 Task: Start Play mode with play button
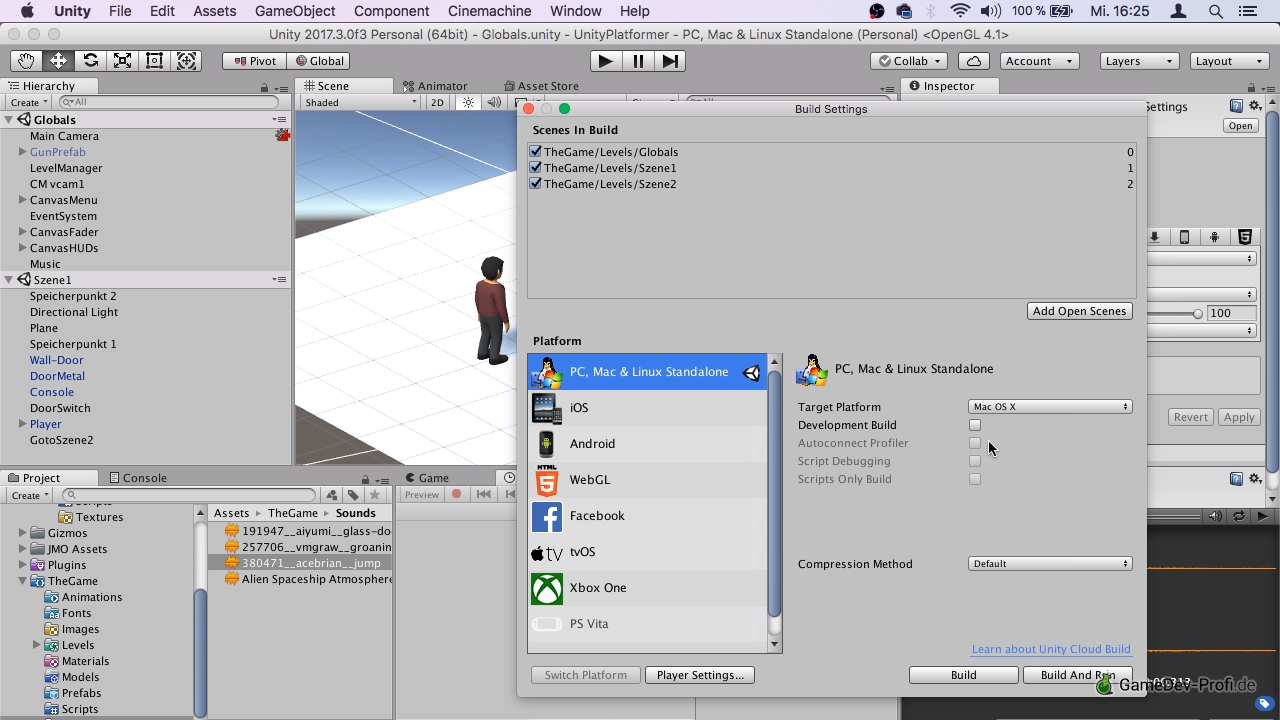tap(605, 61)
